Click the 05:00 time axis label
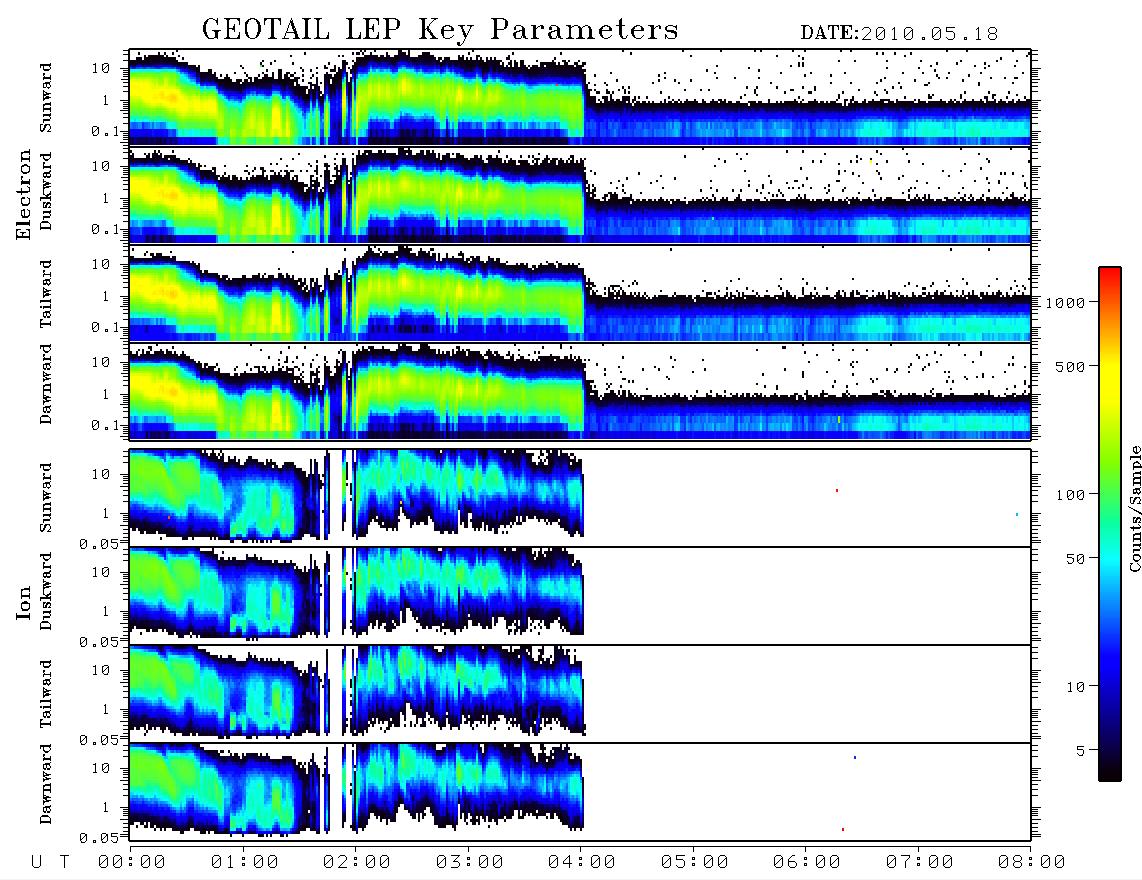The height and width of the screenshot is (880, 1142). [x=695, y=862]
